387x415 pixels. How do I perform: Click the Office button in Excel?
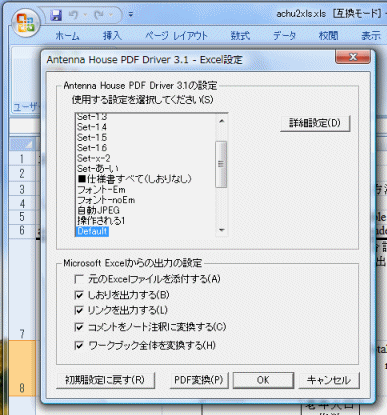coord(26,23)
